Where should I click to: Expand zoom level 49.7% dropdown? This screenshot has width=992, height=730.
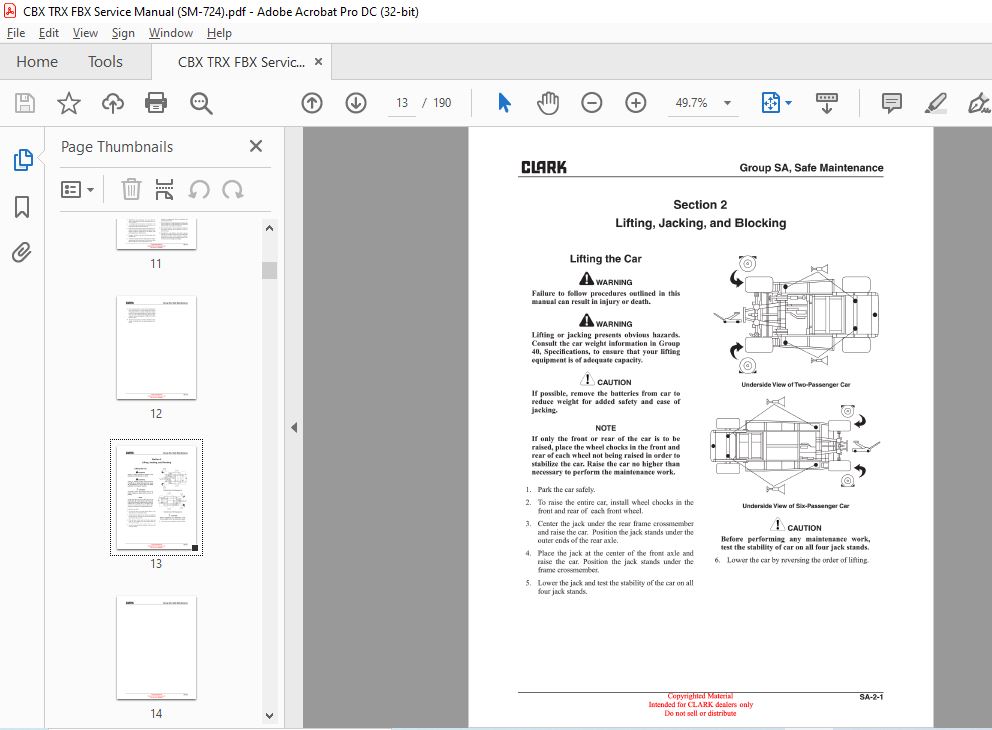click(x=728, y=103)
